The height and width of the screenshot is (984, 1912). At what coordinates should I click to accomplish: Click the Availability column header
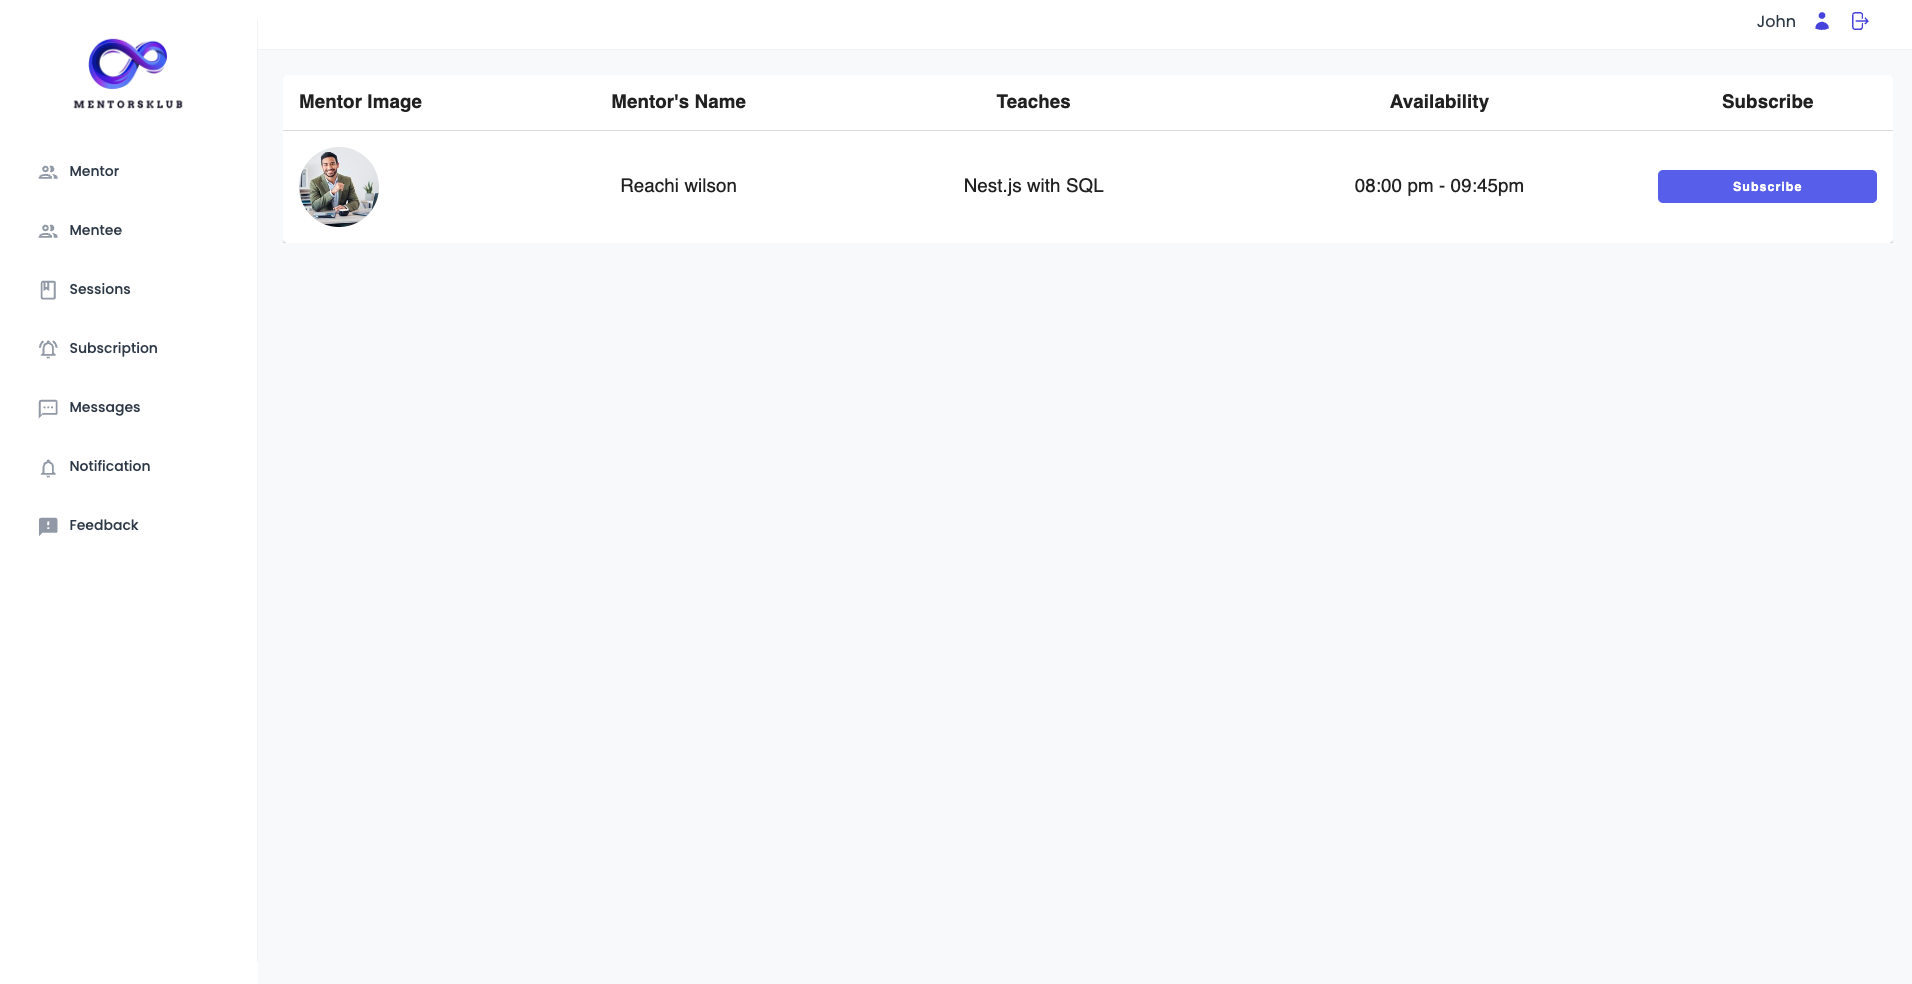(1439, 101)
